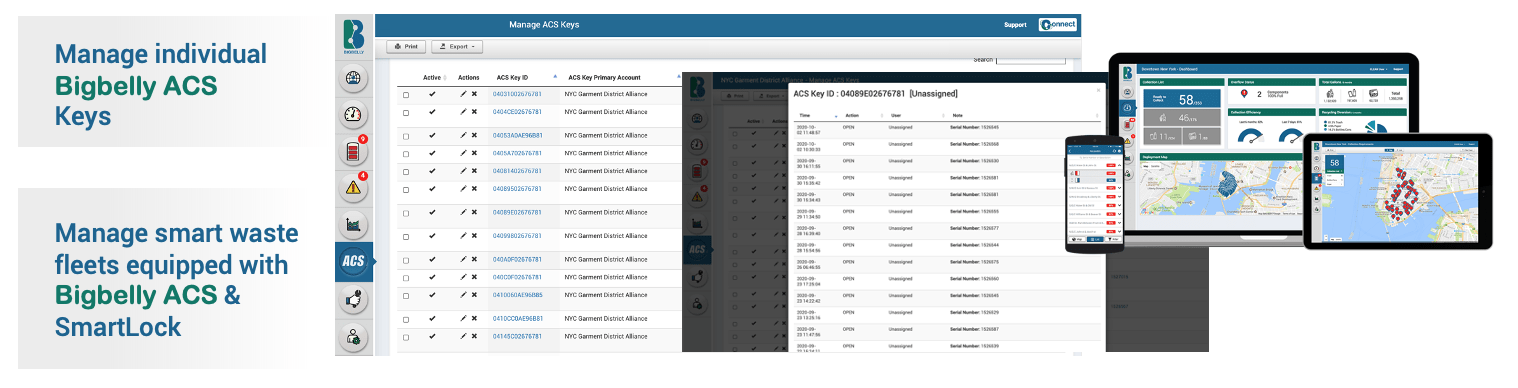Edit key 04099802676781 with pencil icon
Screen dimensions: 1518x388
click(x=463, y=236)
